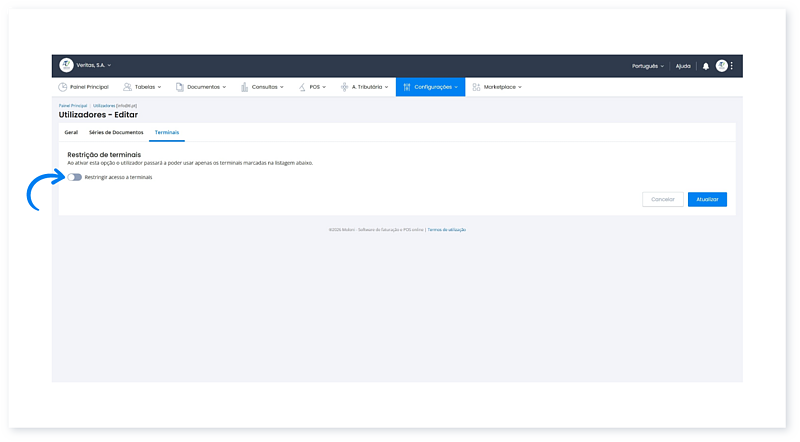Open the notifications bell
Viewport: 800px width, 442px height.
(705, 66)
